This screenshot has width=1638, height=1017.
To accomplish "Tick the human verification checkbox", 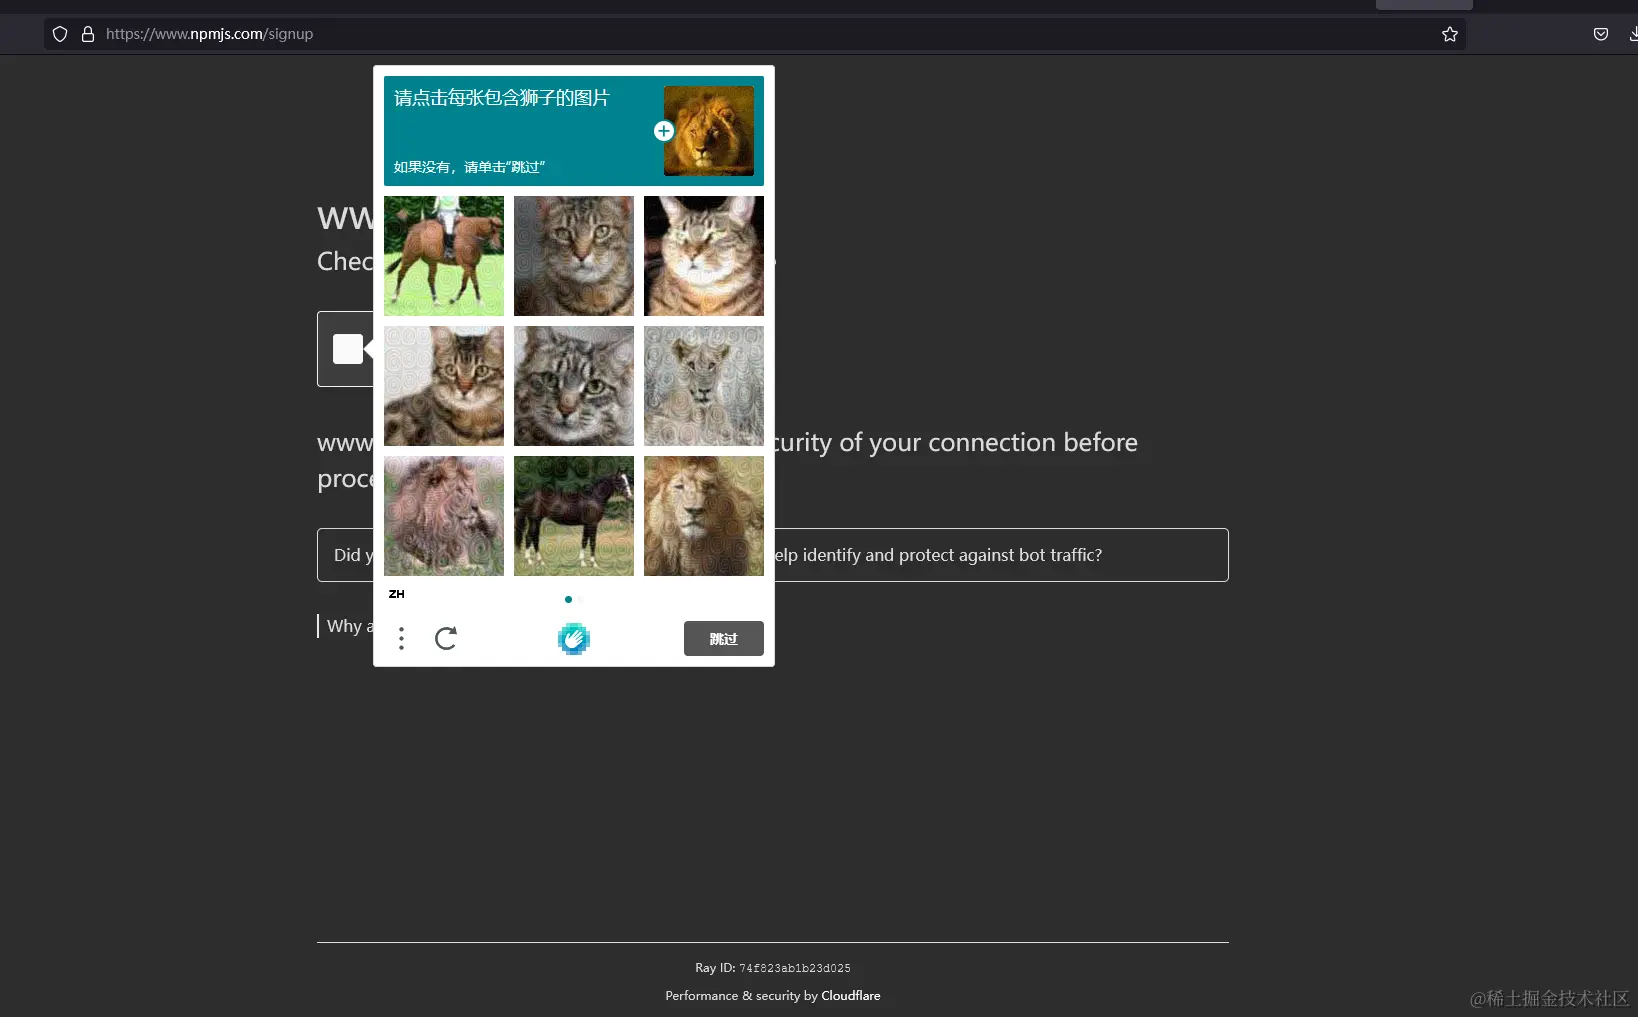I will (x=348, y=349).
